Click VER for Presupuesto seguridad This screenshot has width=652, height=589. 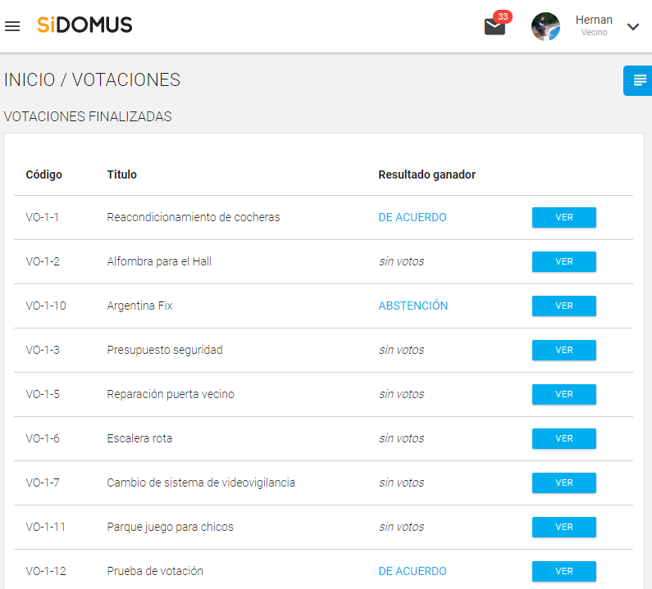563,350
